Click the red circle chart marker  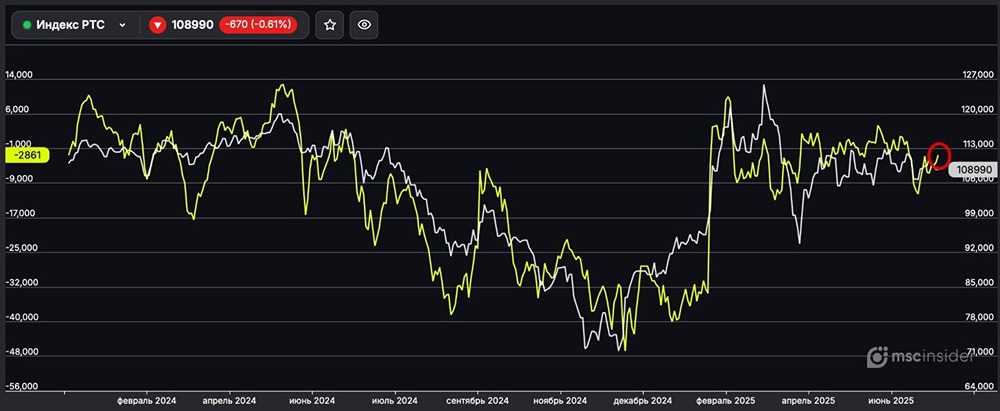(x=939, y=155)
